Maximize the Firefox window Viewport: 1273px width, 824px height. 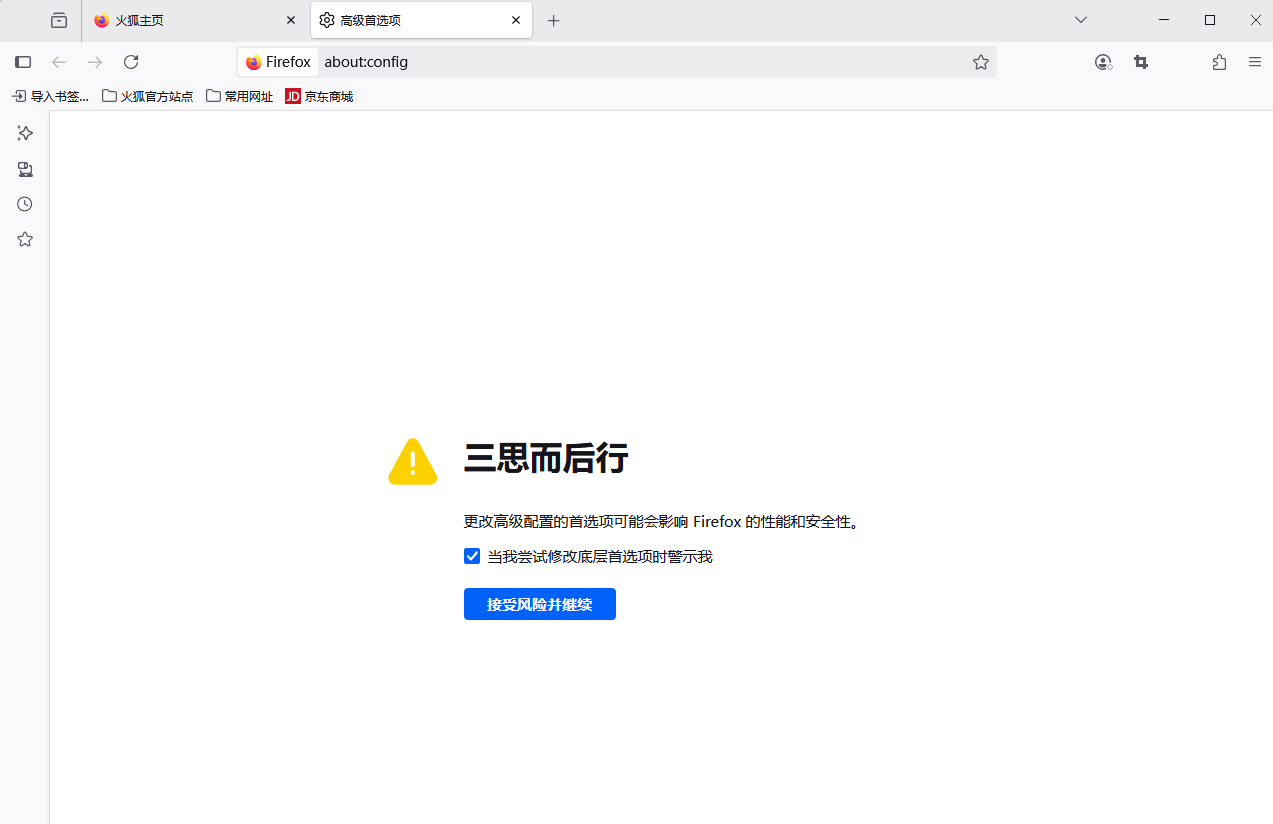coord(1210,20)
